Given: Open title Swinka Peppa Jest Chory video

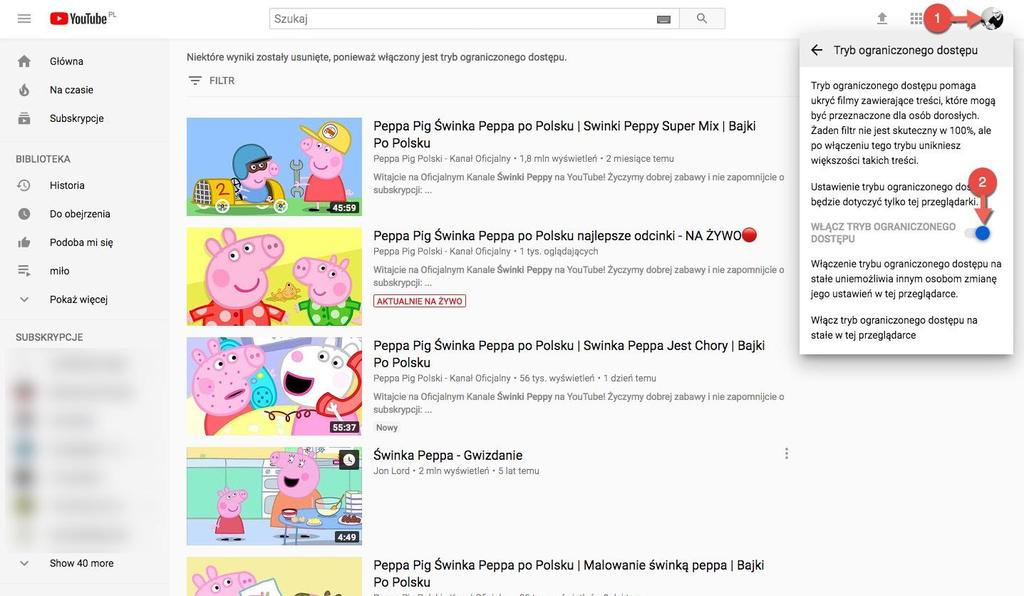Looking at the screenshot, I should pos(569,354).
